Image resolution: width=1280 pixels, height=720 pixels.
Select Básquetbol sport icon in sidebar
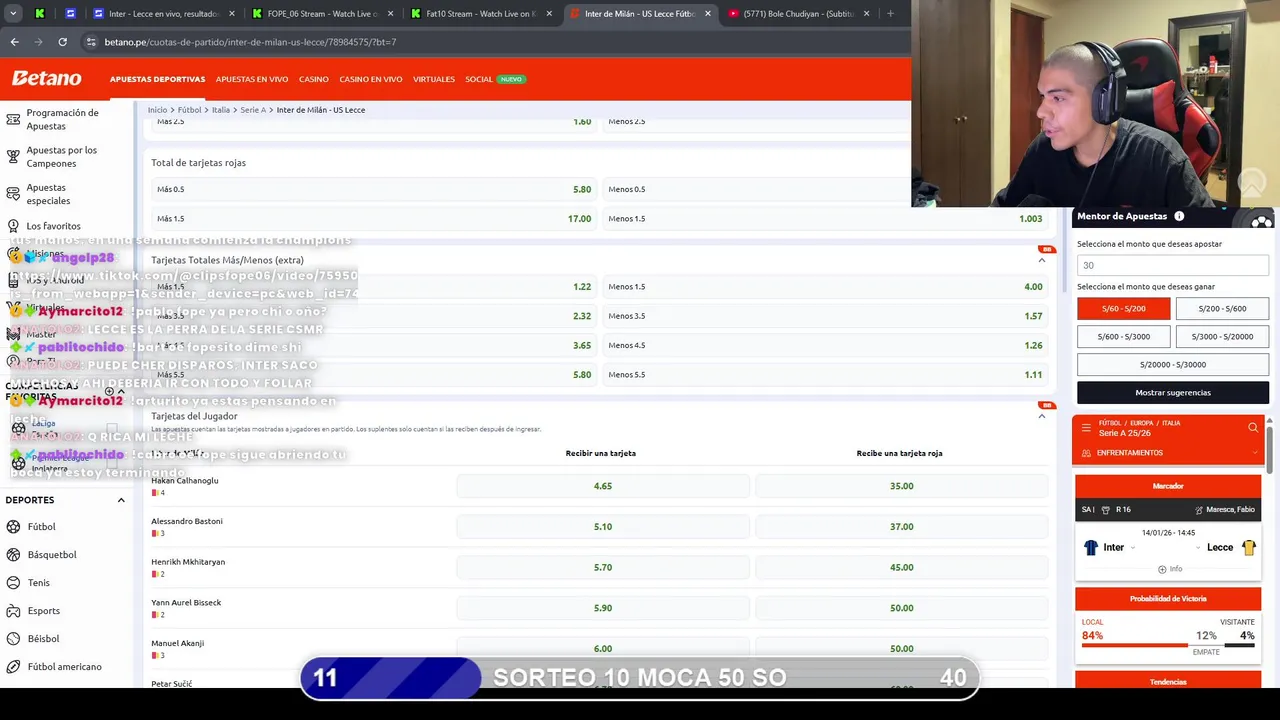click(x=13, y=555)
